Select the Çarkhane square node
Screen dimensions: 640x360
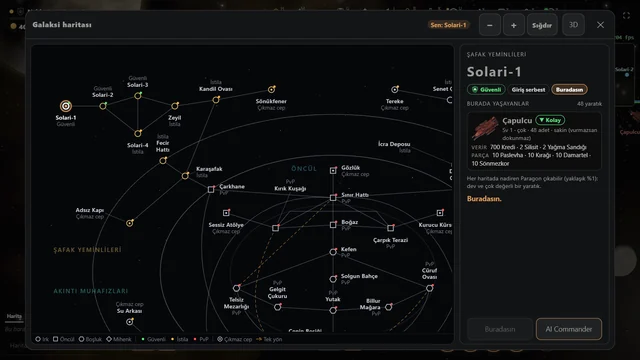coord(211,189)
